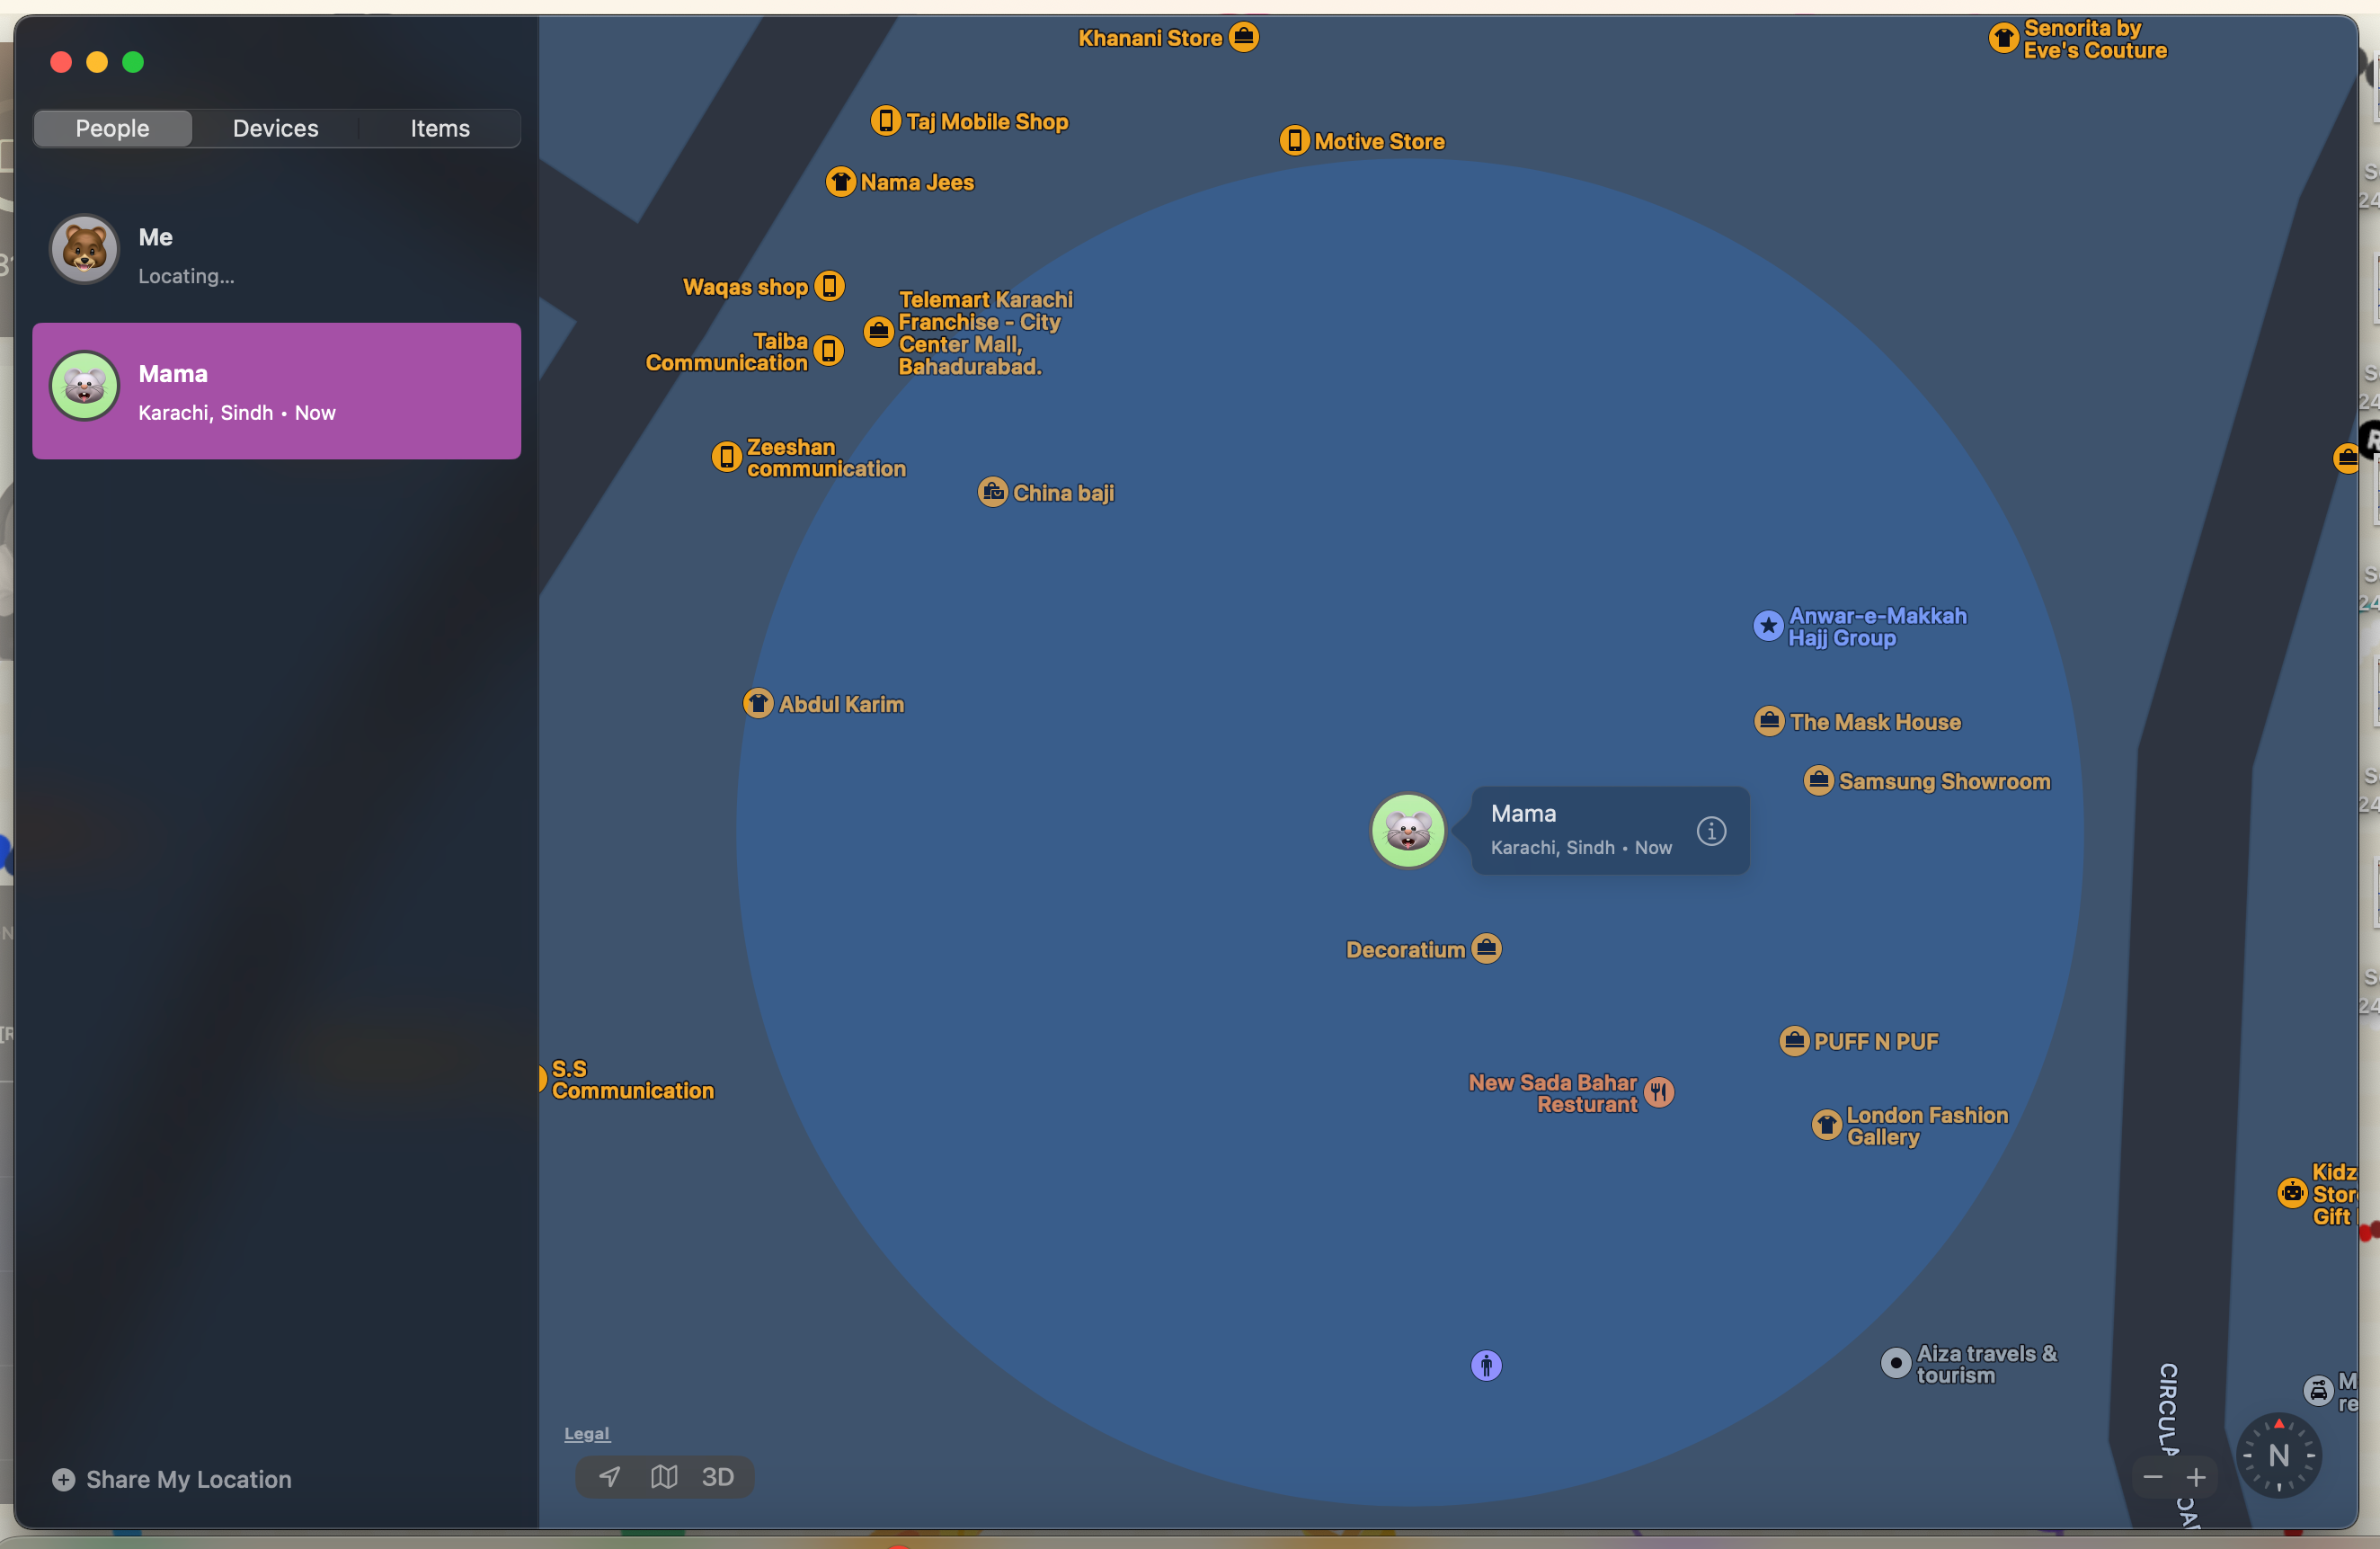This screenshot has width=2380, height=1549.
Task: Zoom out with the minus button
Action: (2153, 1477)
